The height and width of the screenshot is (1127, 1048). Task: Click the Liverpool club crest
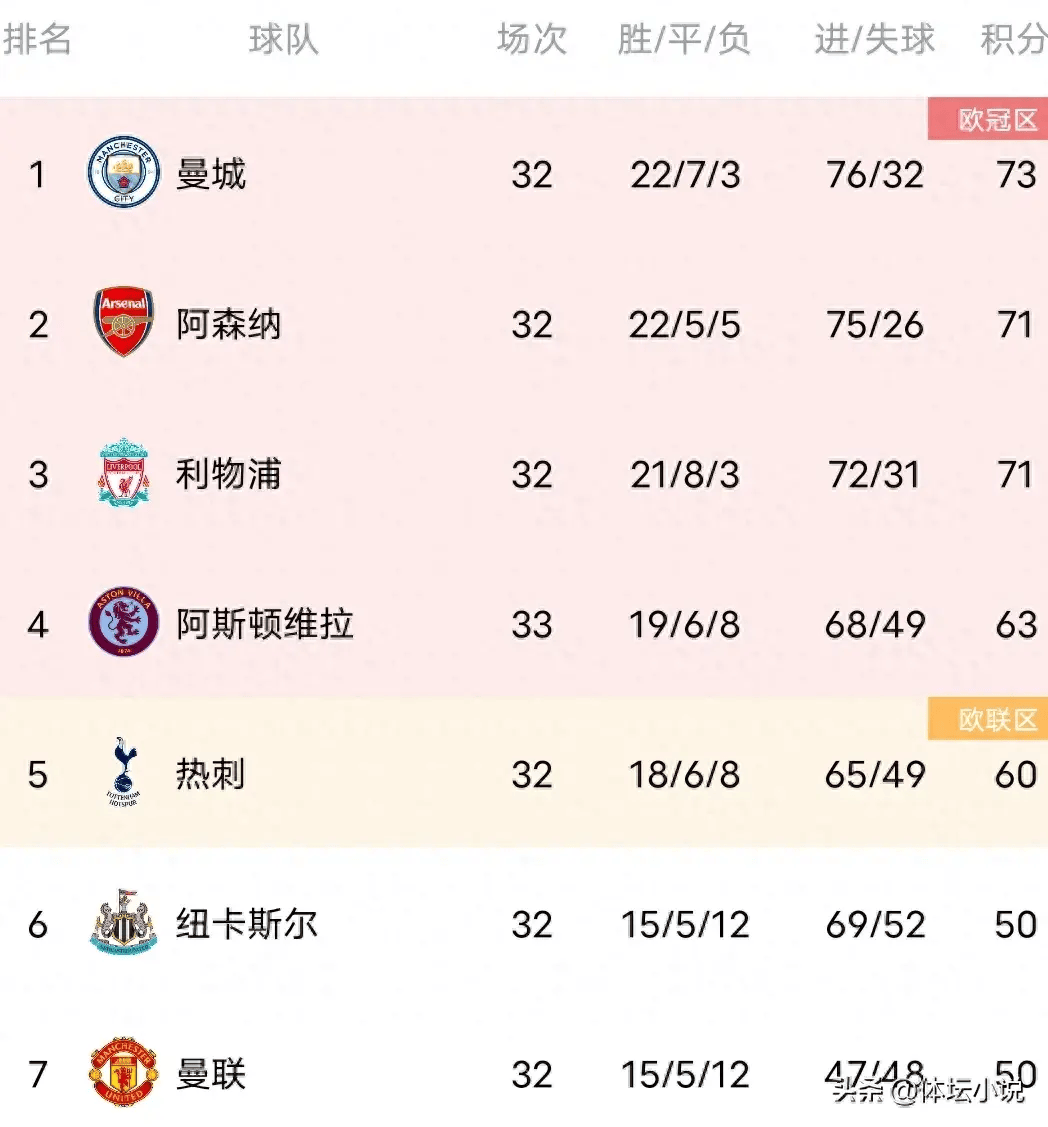tap(124, 472)
